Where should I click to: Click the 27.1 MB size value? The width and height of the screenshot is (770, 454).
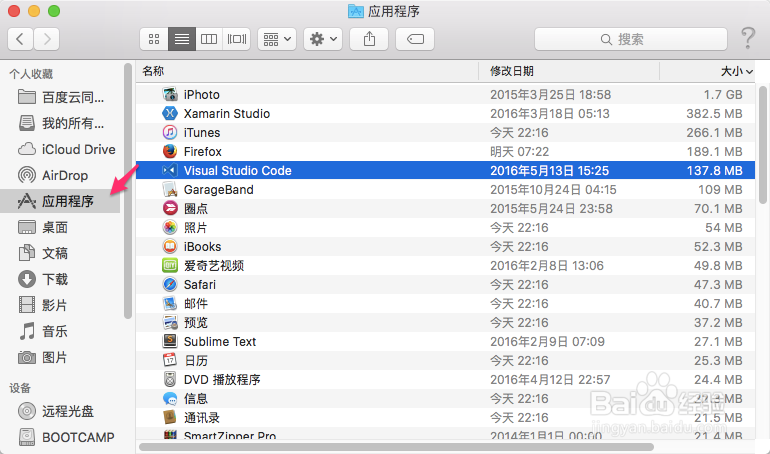coord(718,342)
